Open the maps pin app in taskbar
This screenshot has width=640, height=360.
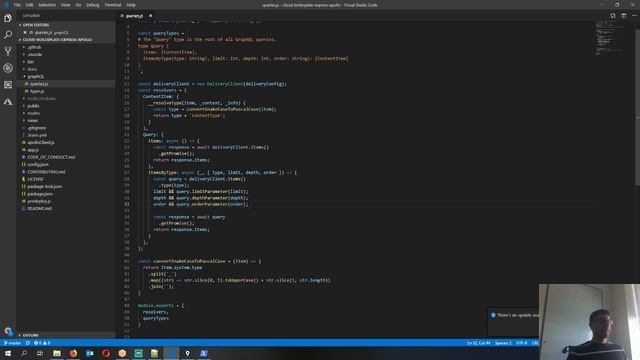187,353
